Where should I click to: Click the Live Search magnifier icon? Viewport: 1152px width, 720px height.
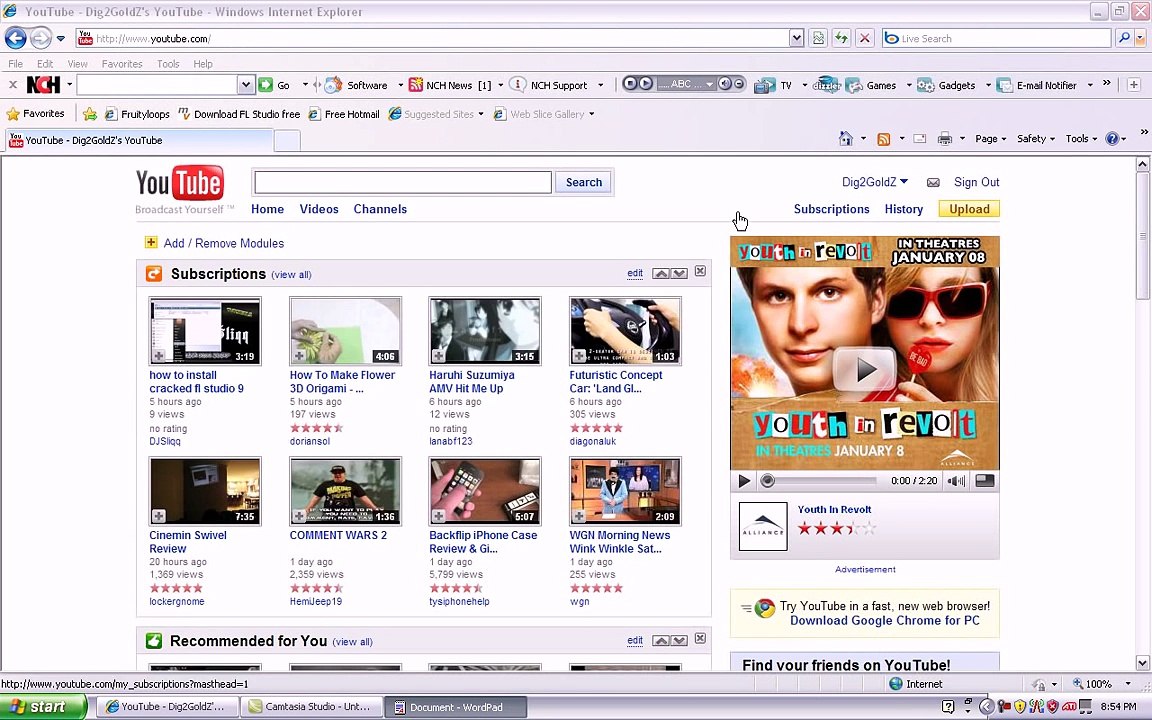click(x=1123, y=38)
